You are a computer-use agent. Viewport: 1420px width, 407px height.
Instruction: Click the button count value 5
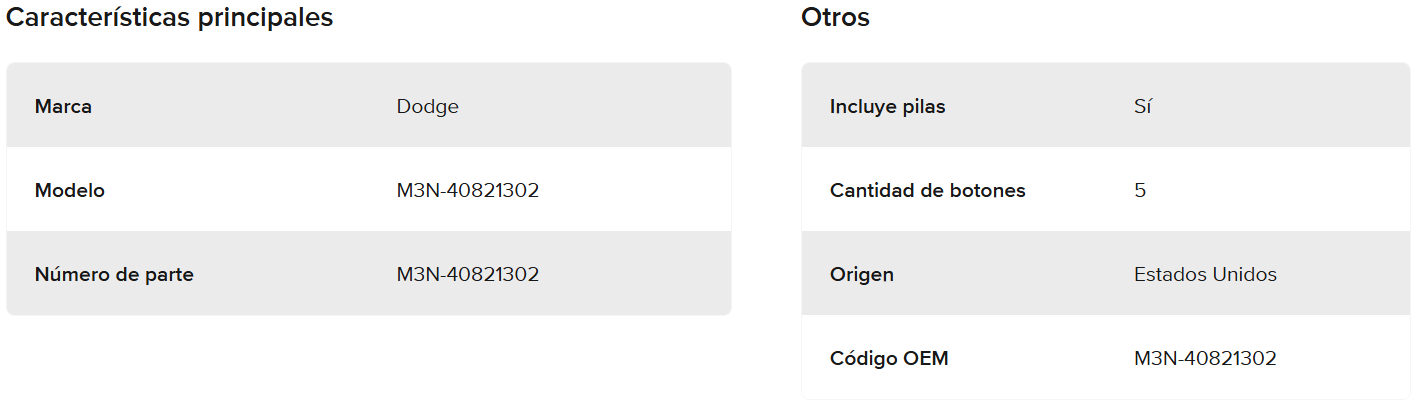point(1140,190)
